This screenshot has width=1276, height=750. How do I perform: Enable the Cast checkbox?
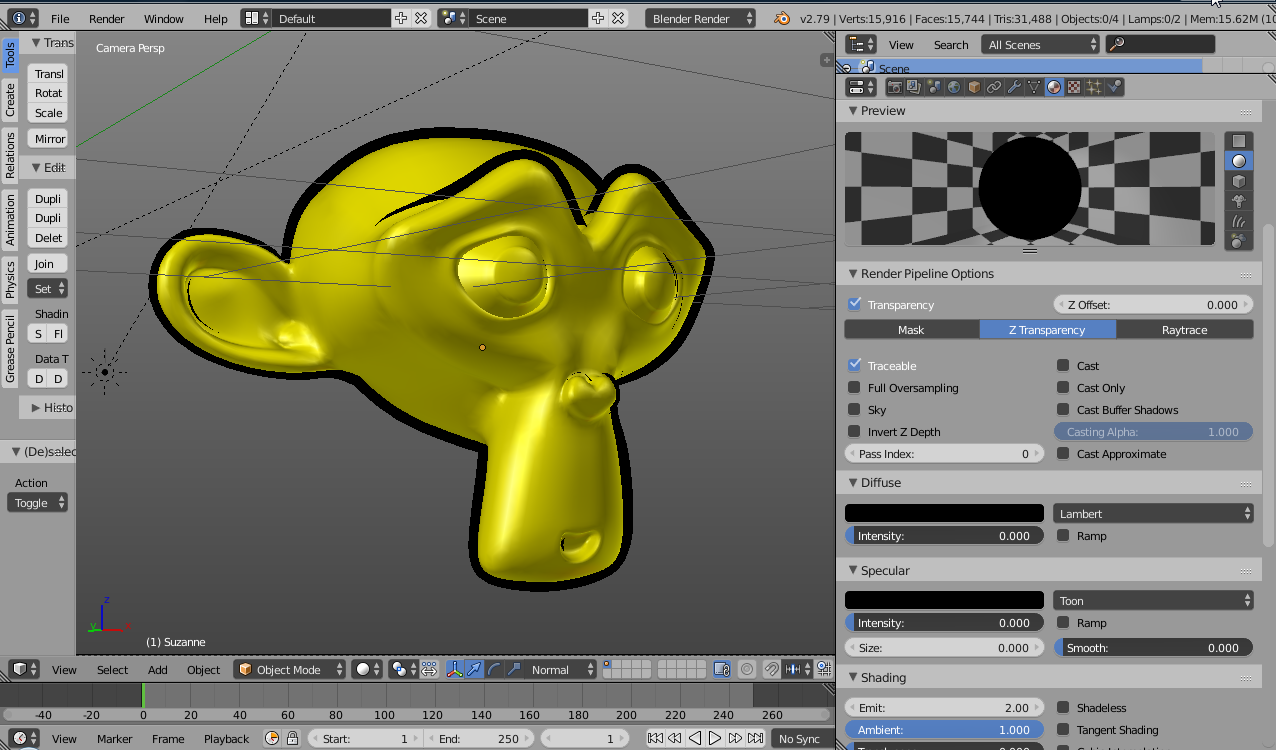[x=1063, y=365]
